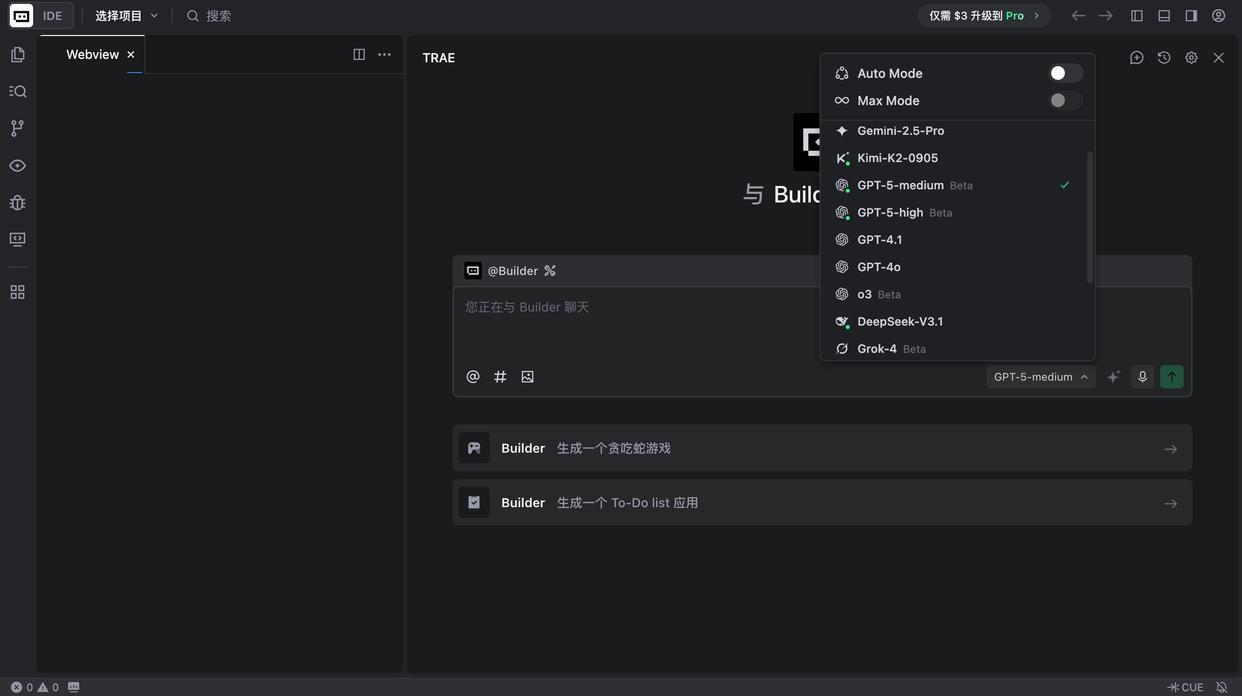
Task: Open the Debug bug icon in sidebar
Action: click(17, 203)
